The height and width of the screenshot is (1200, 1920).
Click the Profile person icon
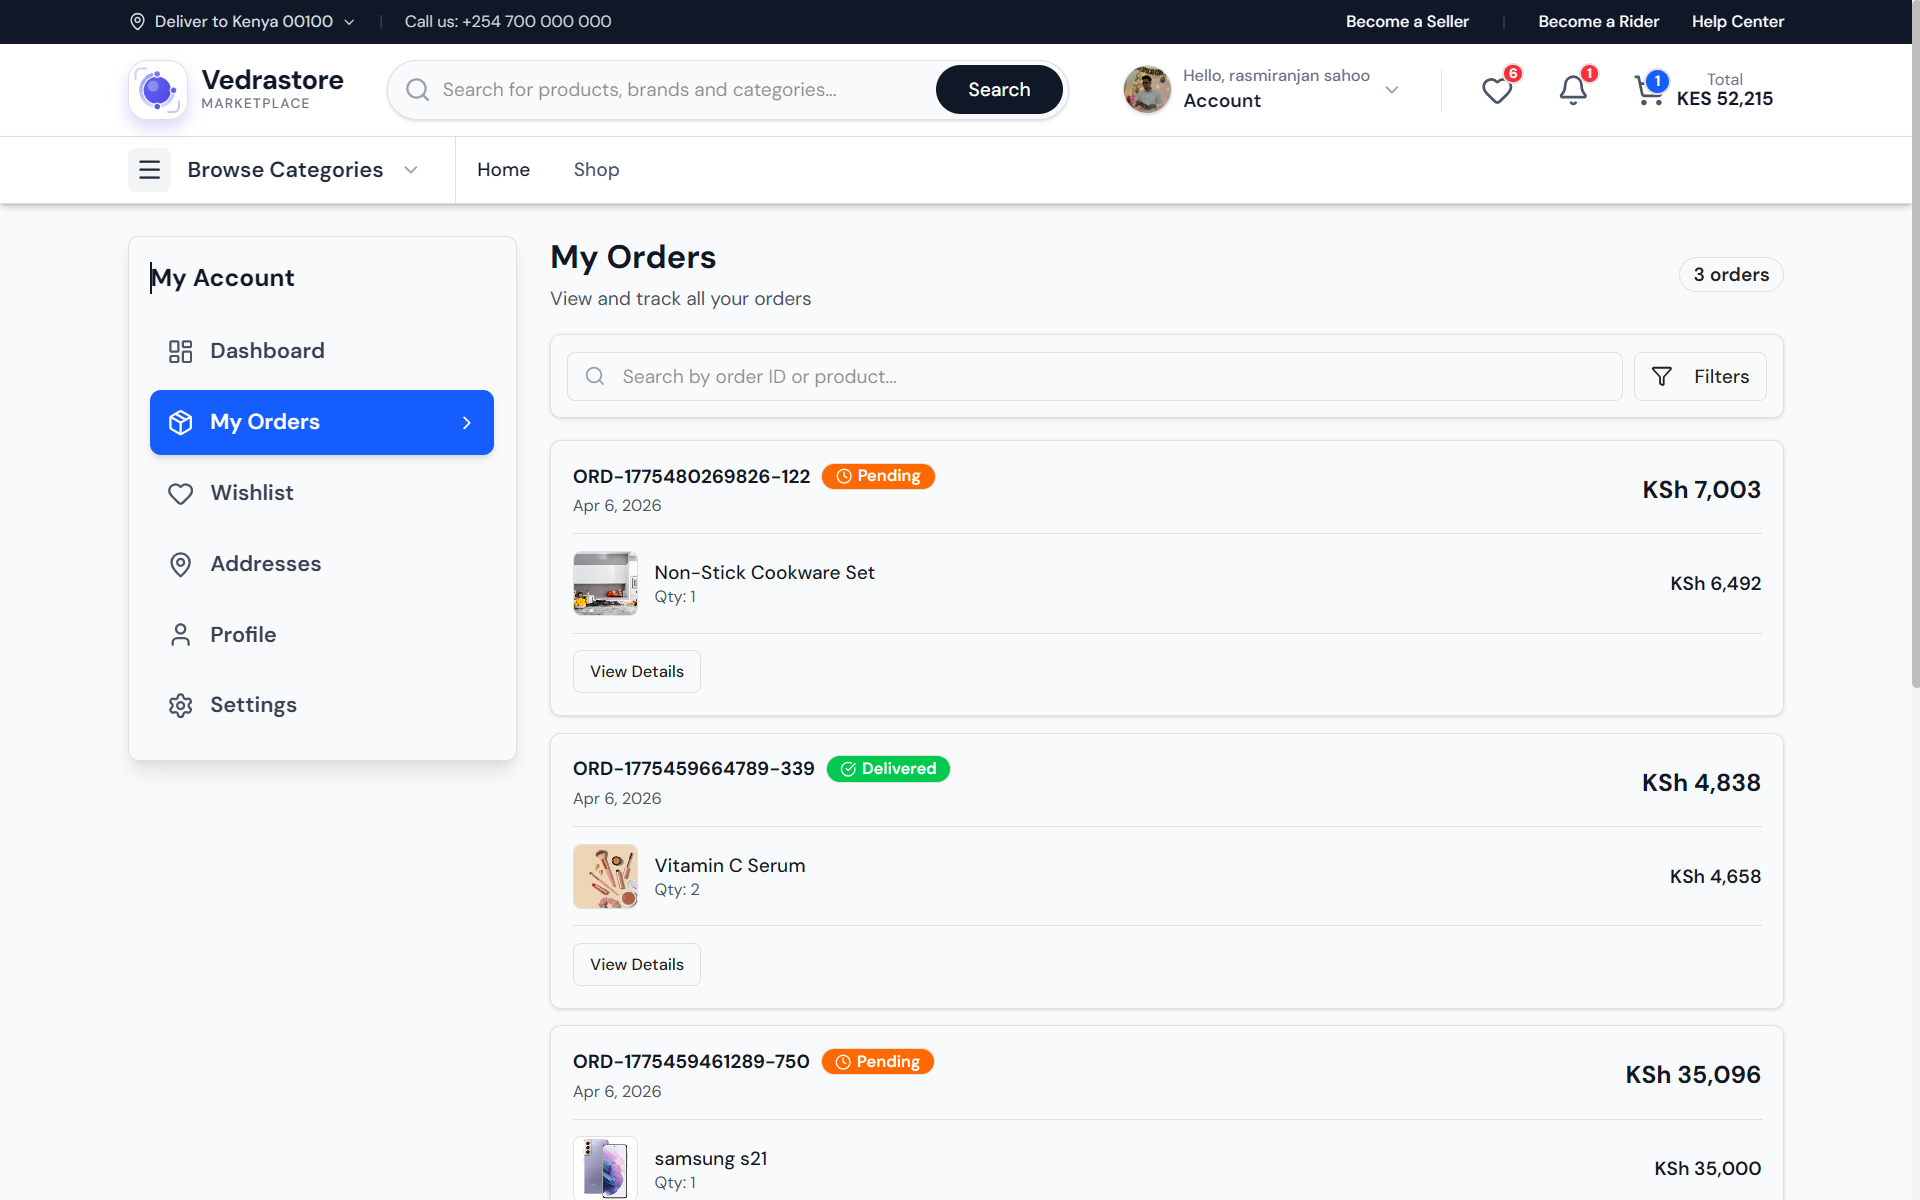click(x=180, y=635)
